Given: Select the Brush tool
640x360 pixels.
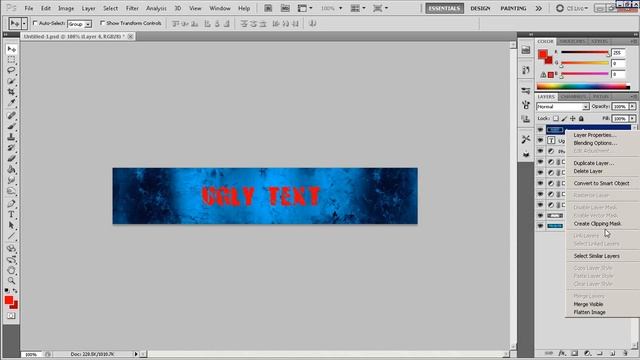Looking at the screenshot, I should (x=11, y=127).
